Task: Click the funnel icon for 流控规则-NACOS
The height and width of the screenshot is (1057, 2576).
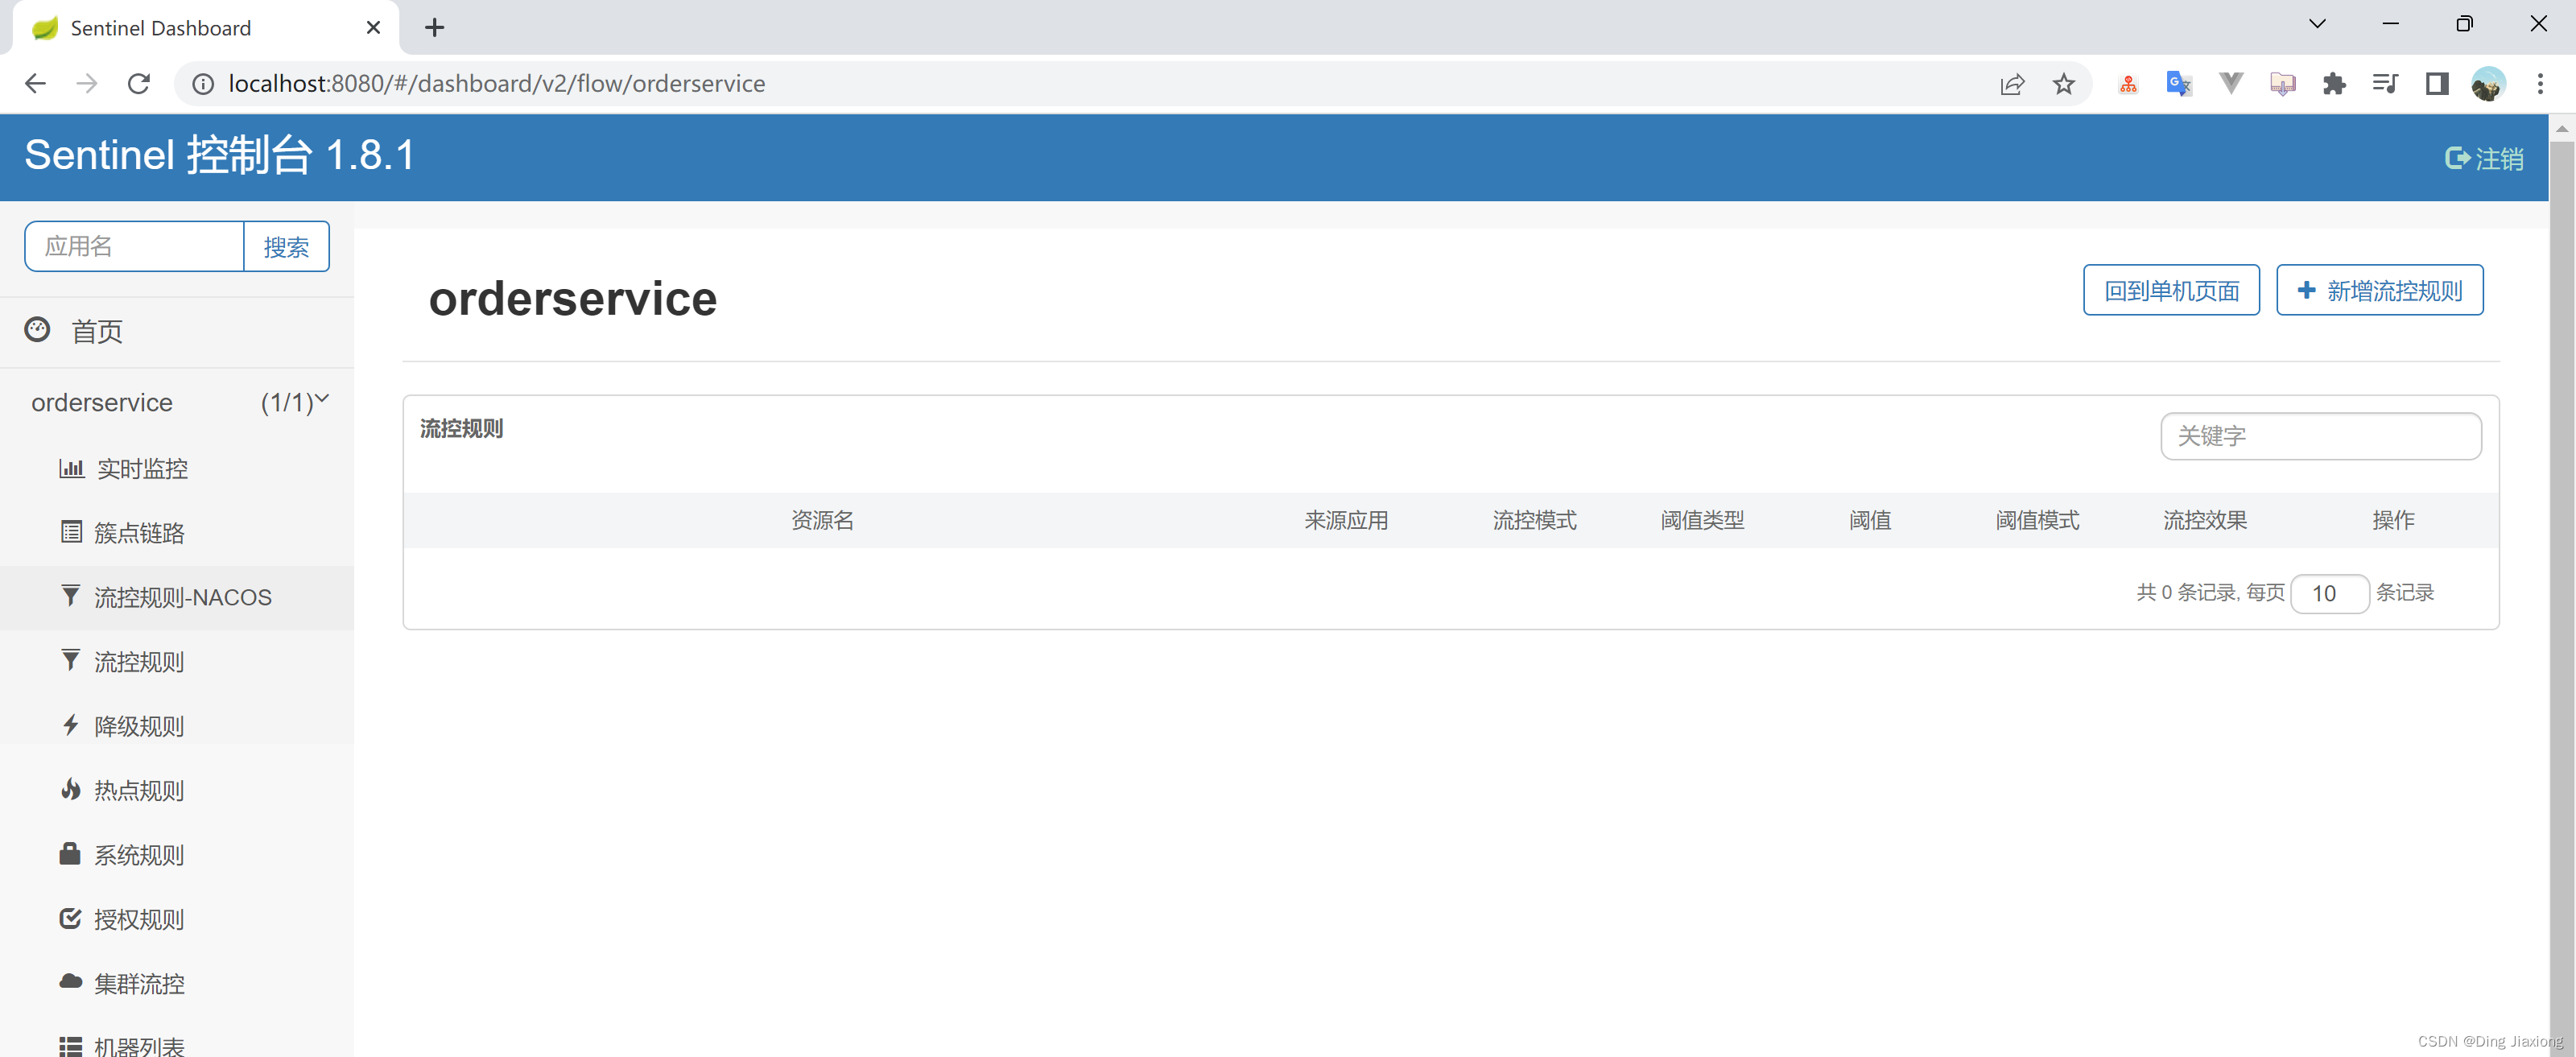Action: [x=70, y=596]
